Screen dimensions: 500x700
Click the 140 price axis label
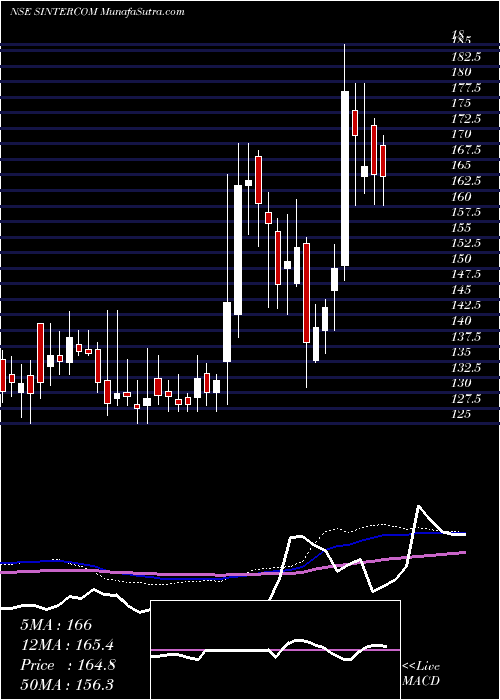[x=462, y=321]
